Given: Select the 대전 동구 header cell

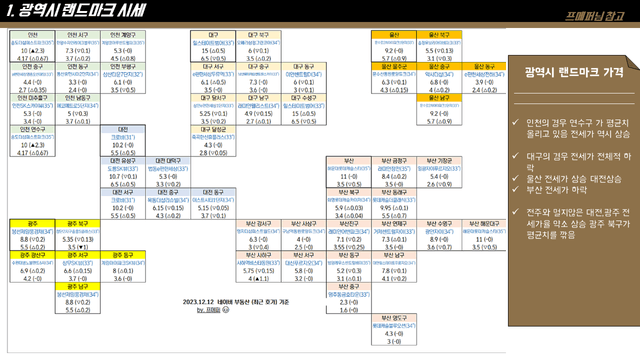Looking at the screenshot, I should [x=213, y=192].
